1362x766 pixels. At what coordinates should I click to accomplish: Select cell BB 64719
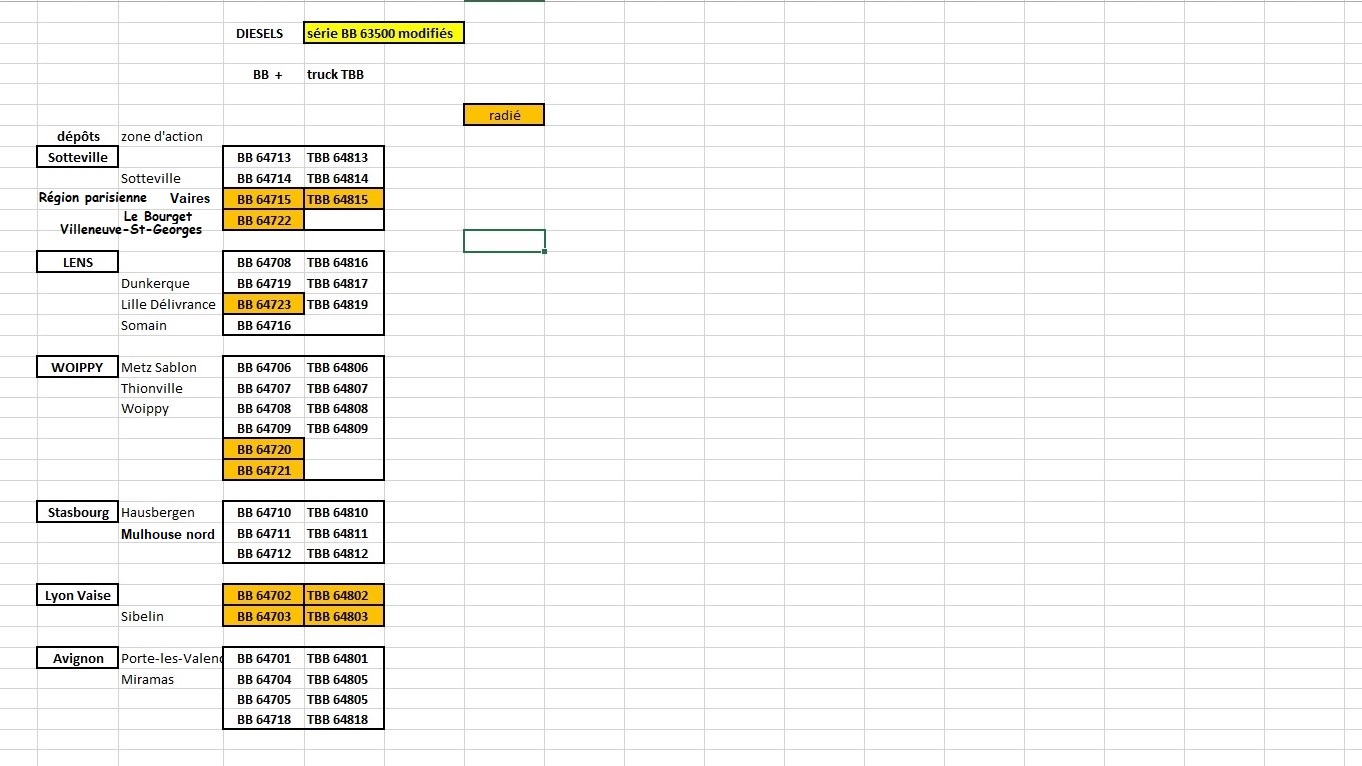[264, 283]
